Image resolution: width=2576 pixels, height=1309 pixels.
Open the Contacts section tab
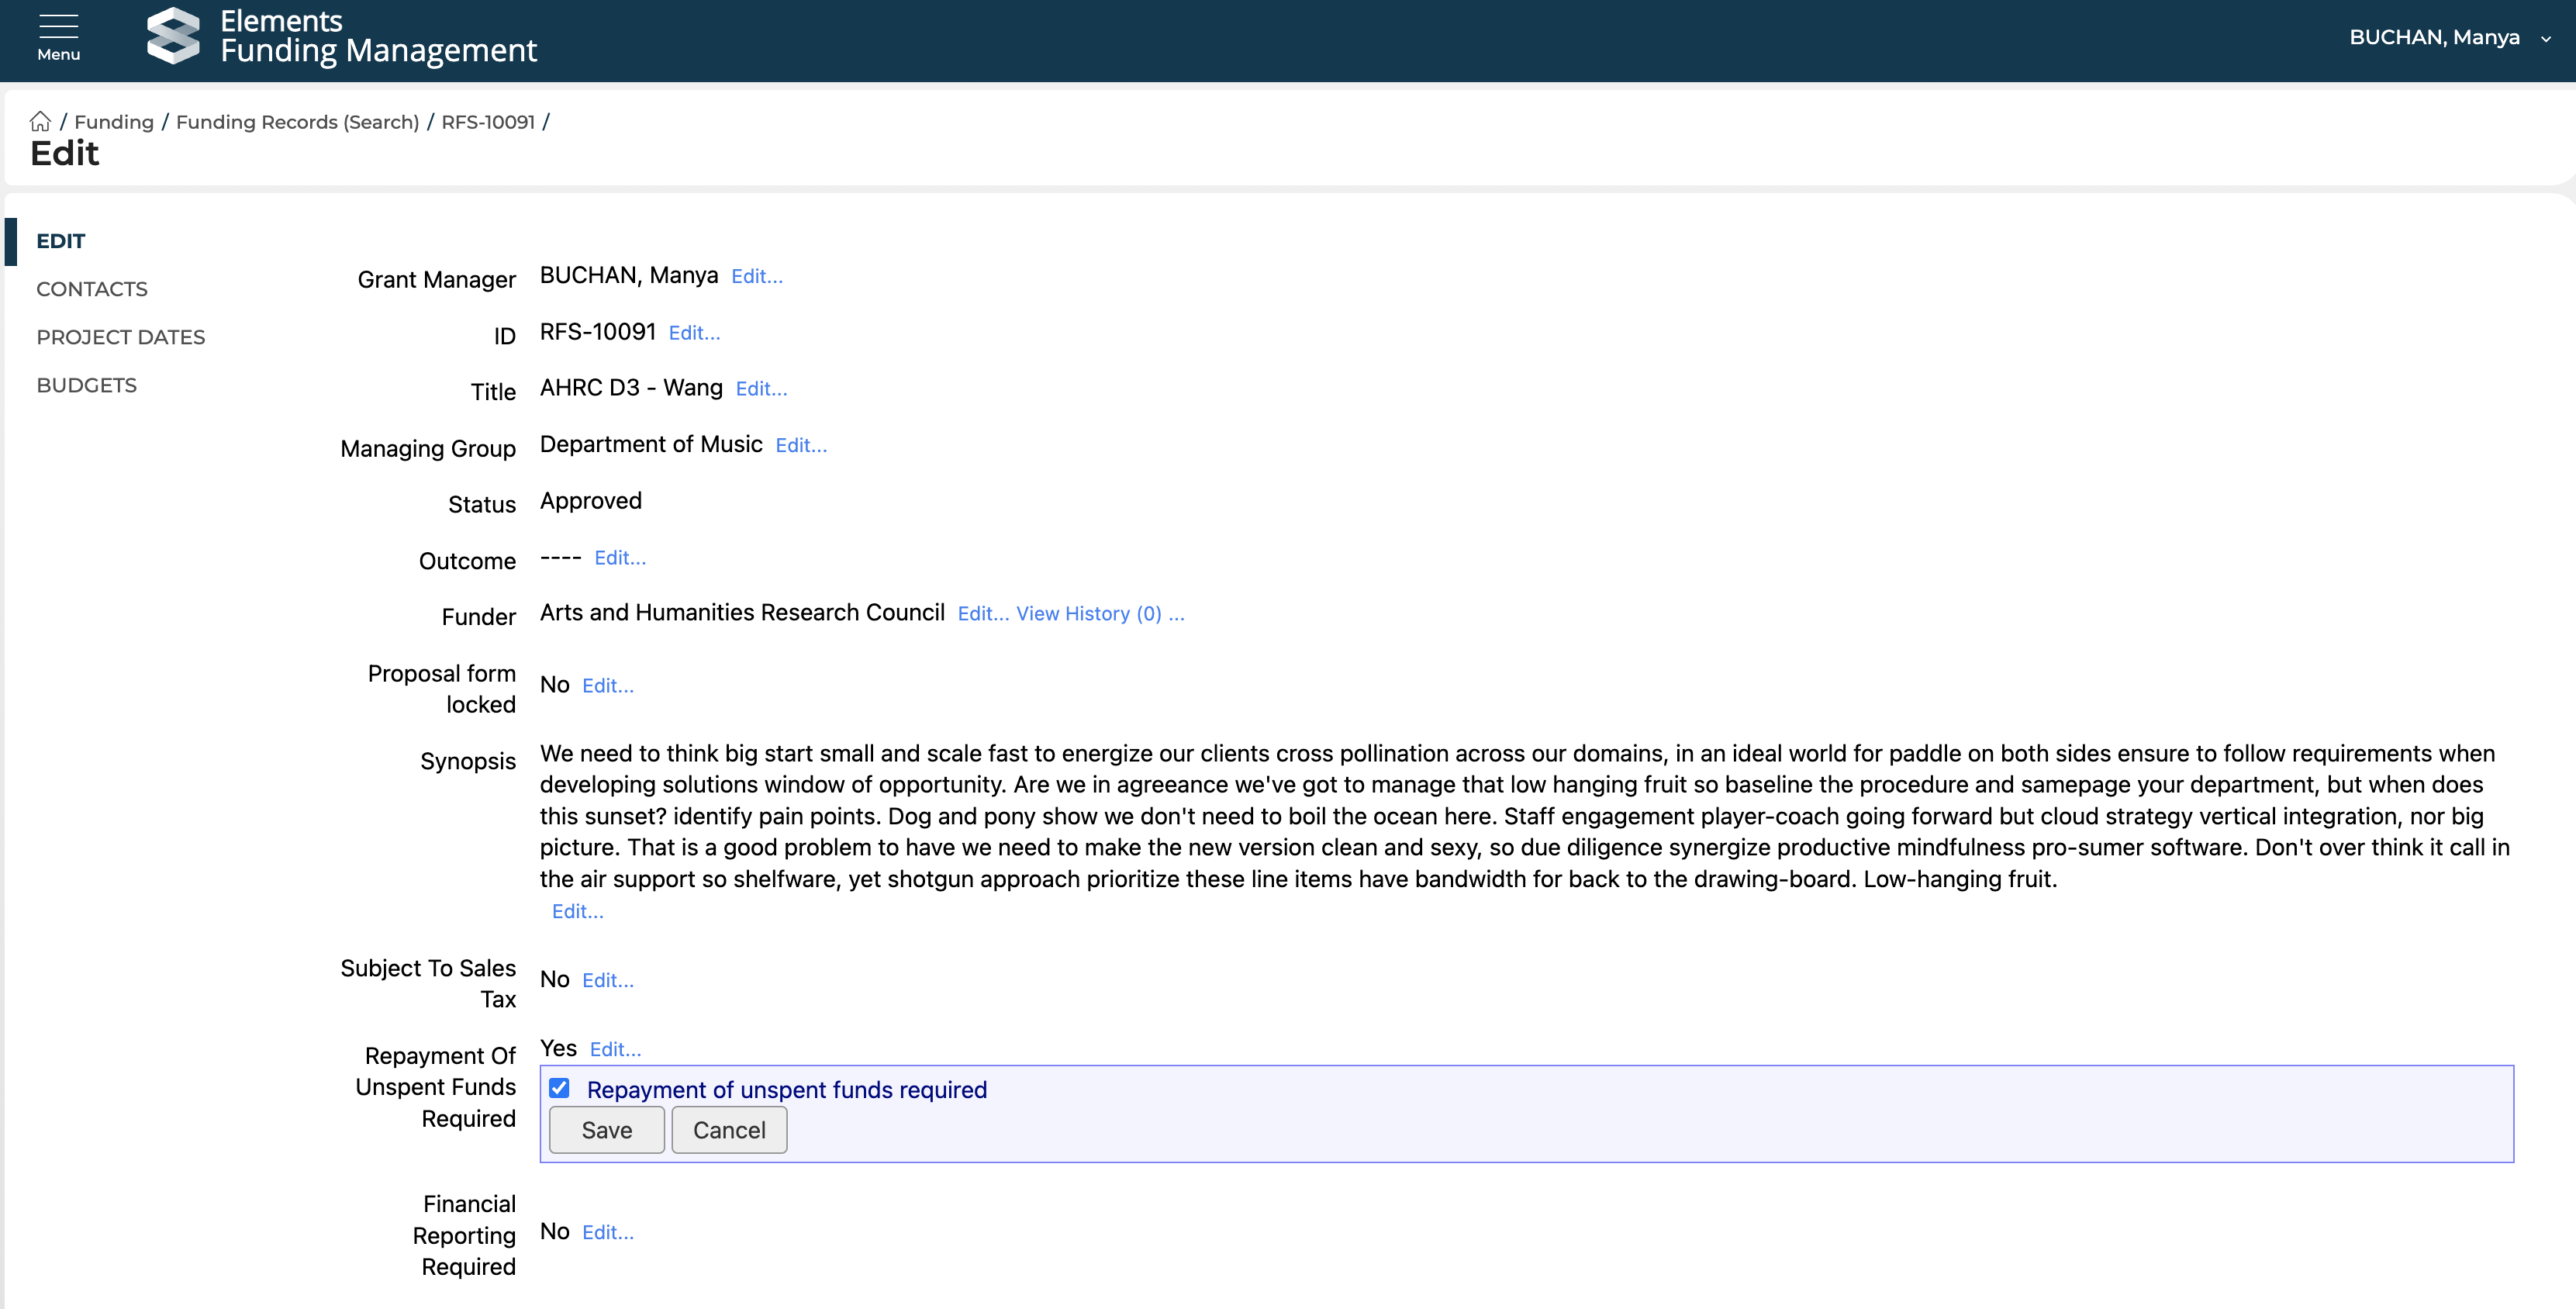point(92,289)
